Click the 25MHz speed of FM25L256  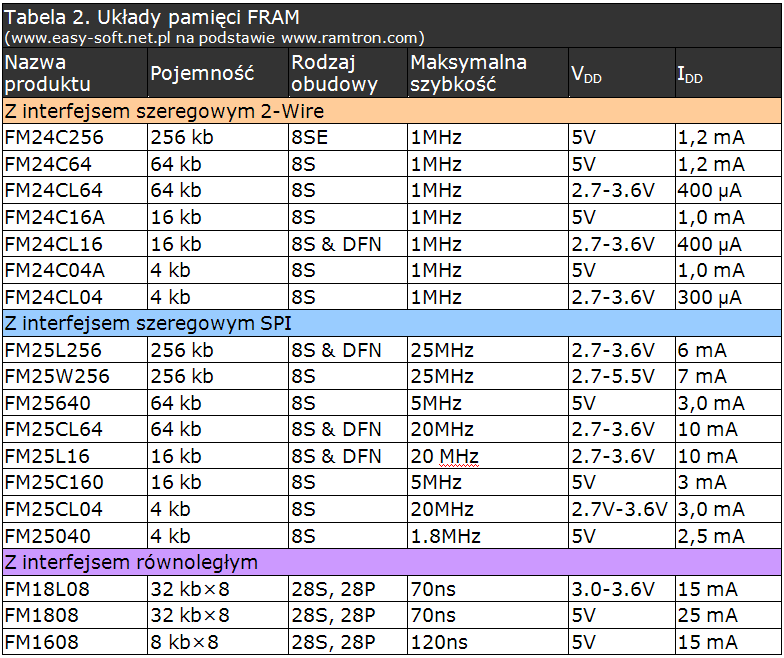pyautogui.click(x=488, y=350)
